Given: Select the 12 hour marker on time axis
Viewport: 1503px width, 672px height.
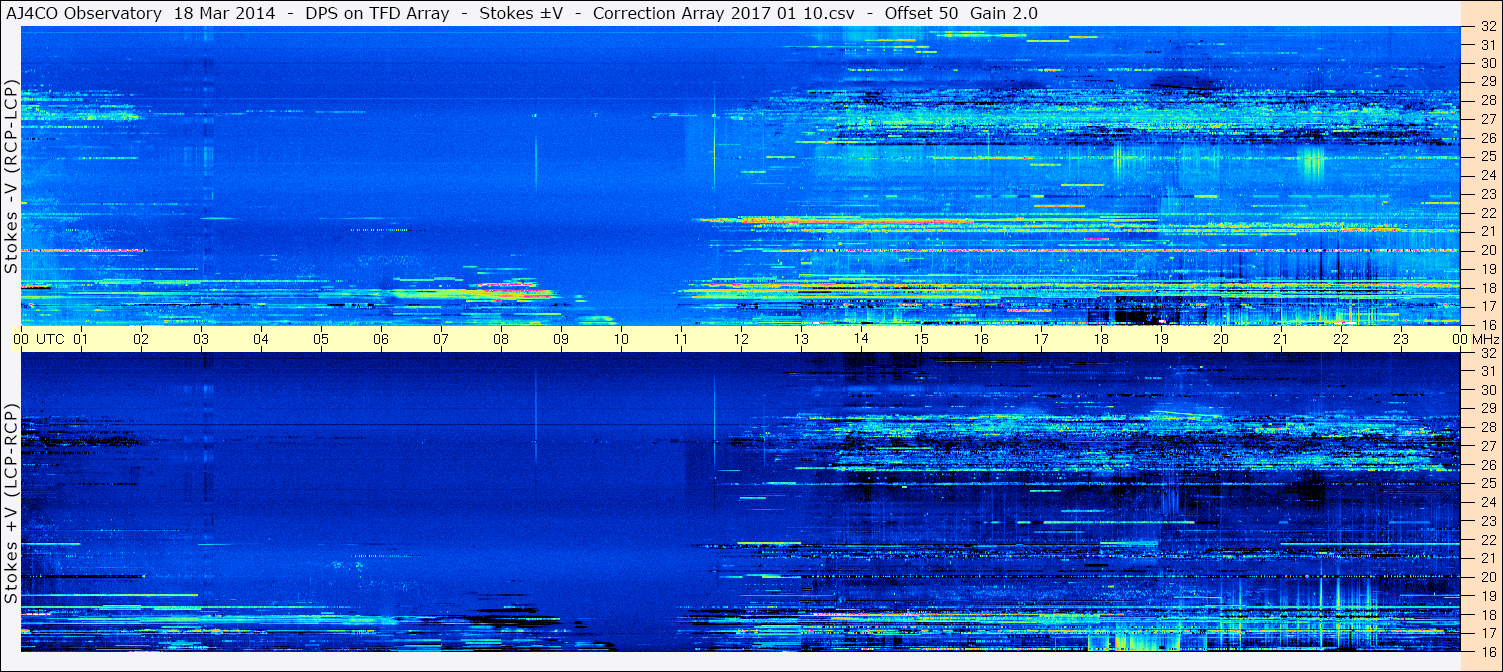Looking at the screenshot, I should tap(741, 339).
